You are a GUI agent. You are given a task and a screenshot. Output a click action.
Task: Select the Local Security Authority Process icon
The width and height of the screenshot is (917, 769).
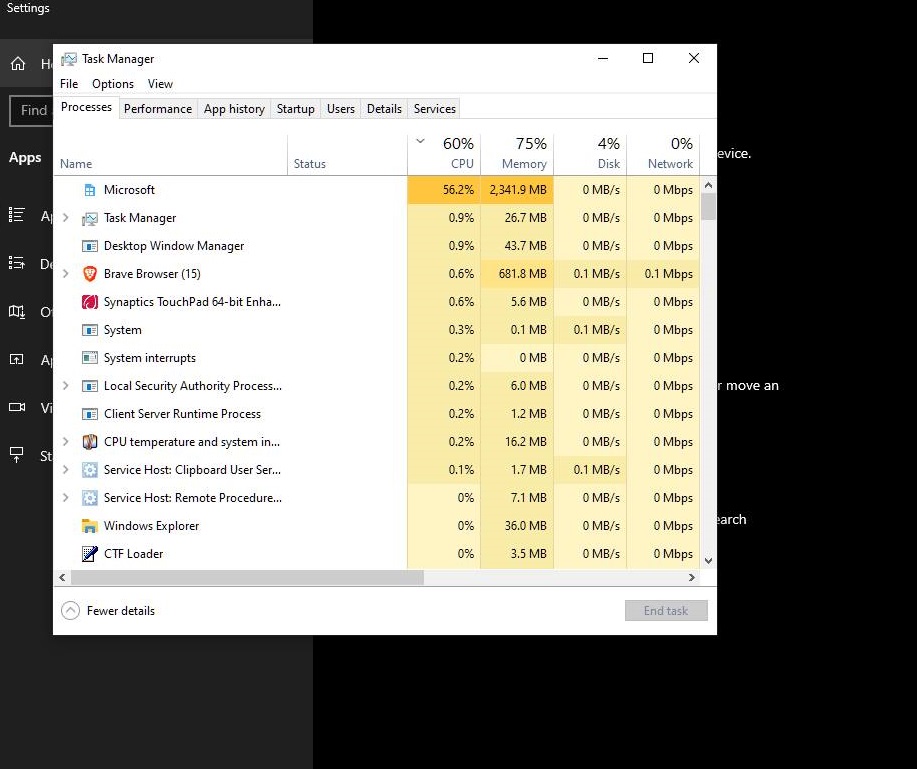click(x=89, y=385)
